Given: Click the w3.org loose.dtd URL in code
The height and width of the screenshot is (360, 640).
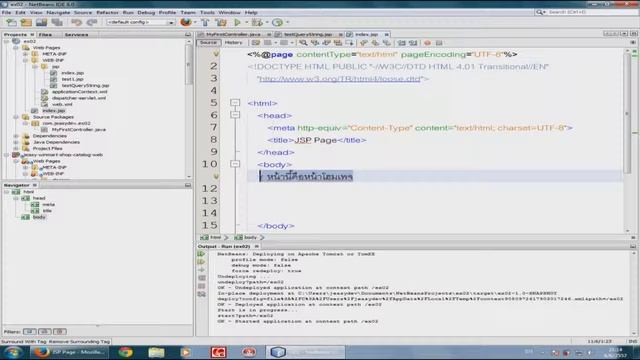Looking at the screenshot, I should [x=340, y=79].
